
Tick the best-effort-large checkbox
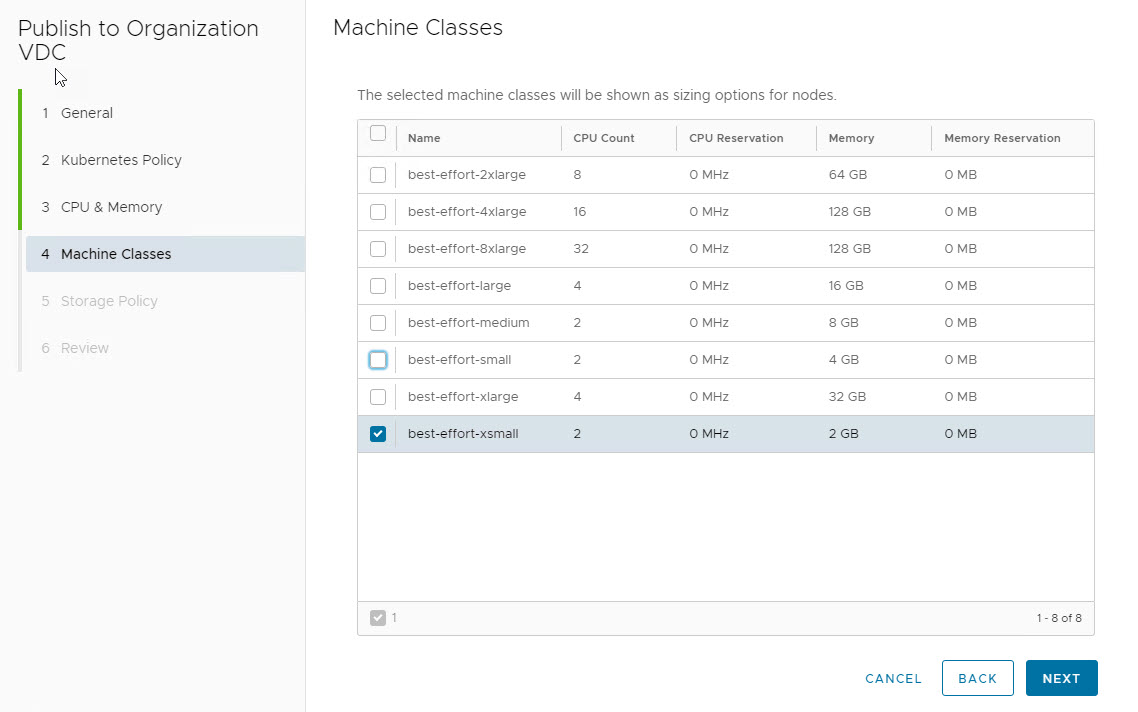click(377, 286)
